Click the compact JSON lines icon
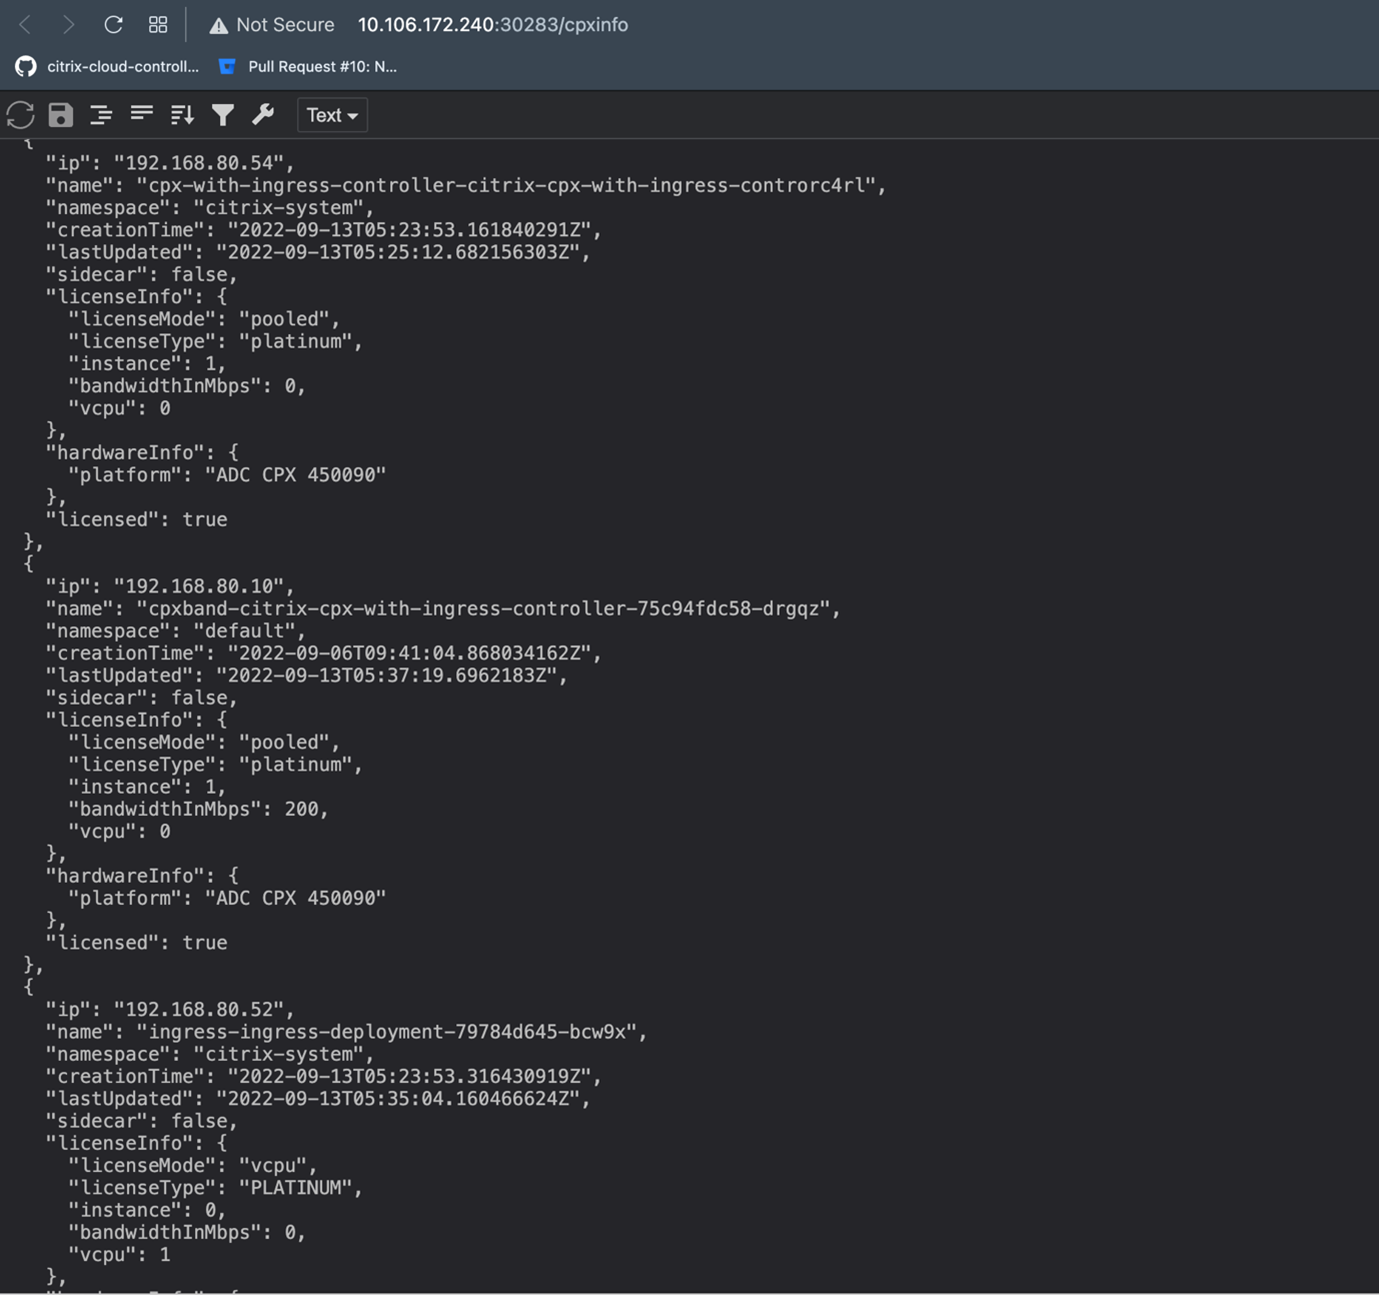This screenshot has height=1295, width=1379. click(142, 115)
